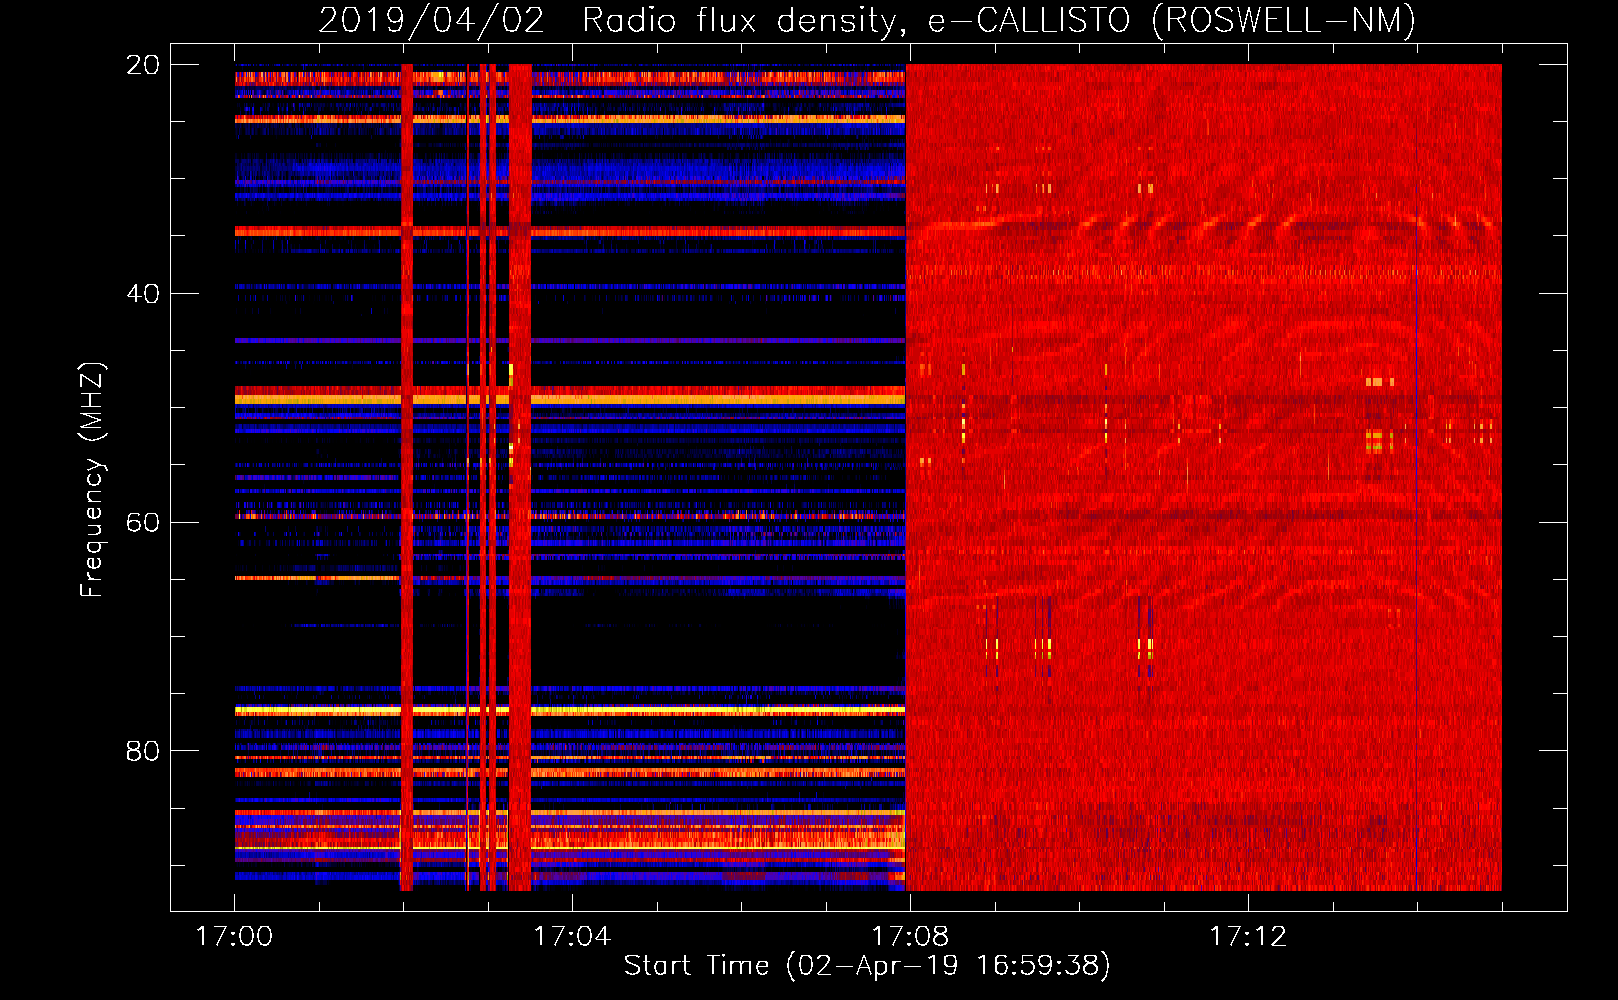This screenshot has width=1618, height=1000.
Task: Click the 60 frequency axis label
Action: click(142, 523)
